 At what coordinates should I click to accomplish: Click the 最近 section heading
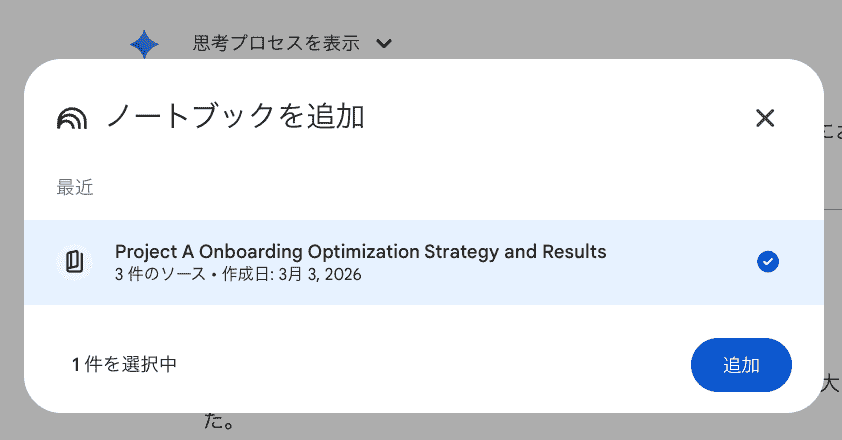(x=75, y=187)
